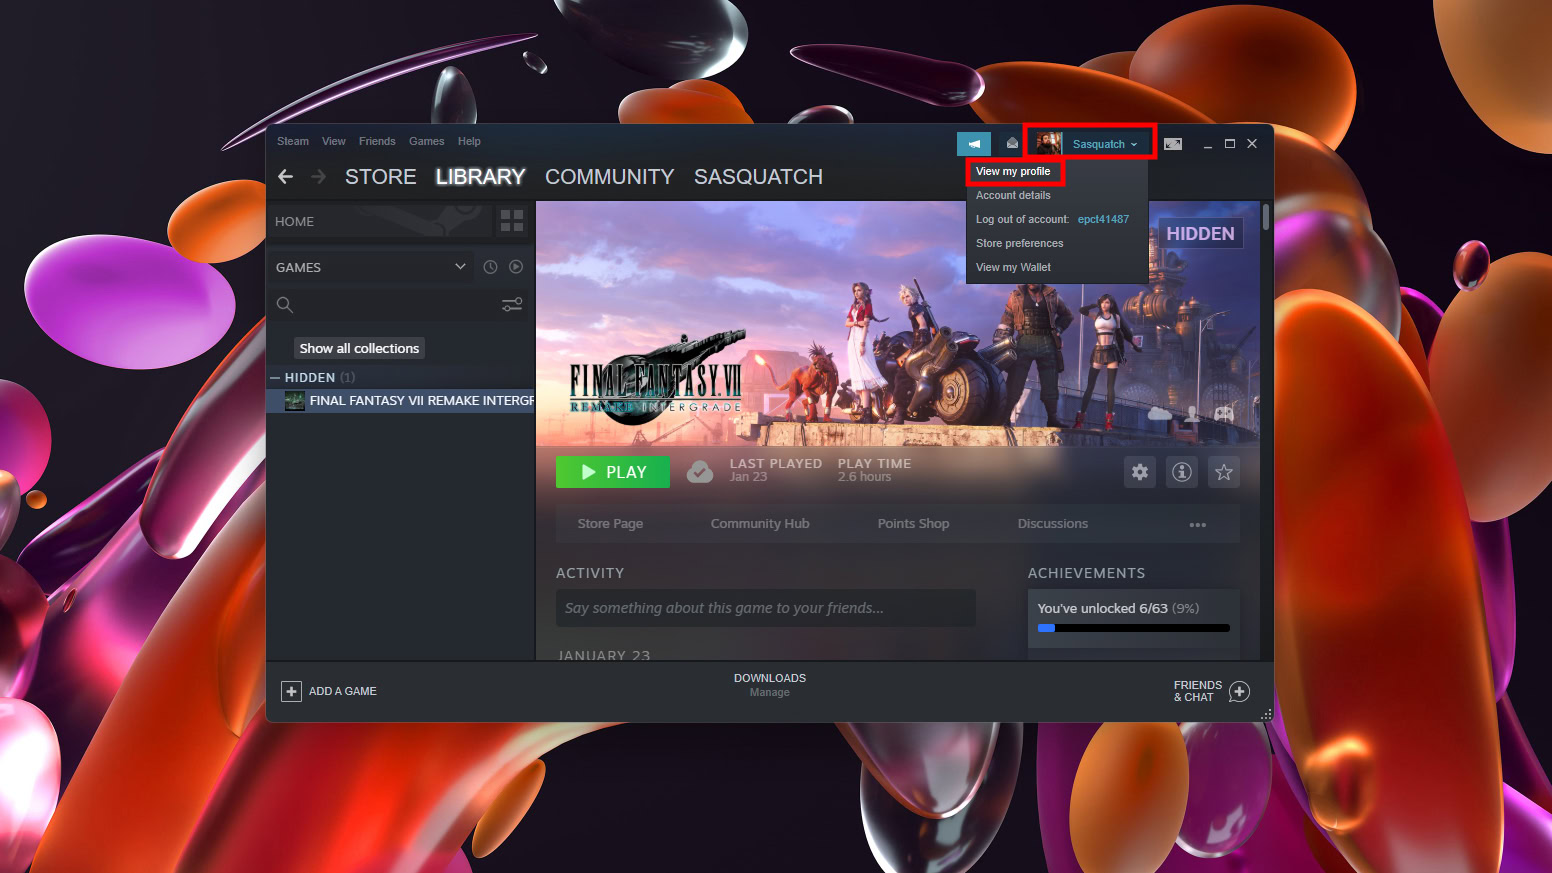Switch to the Library tab

(481, 177)
